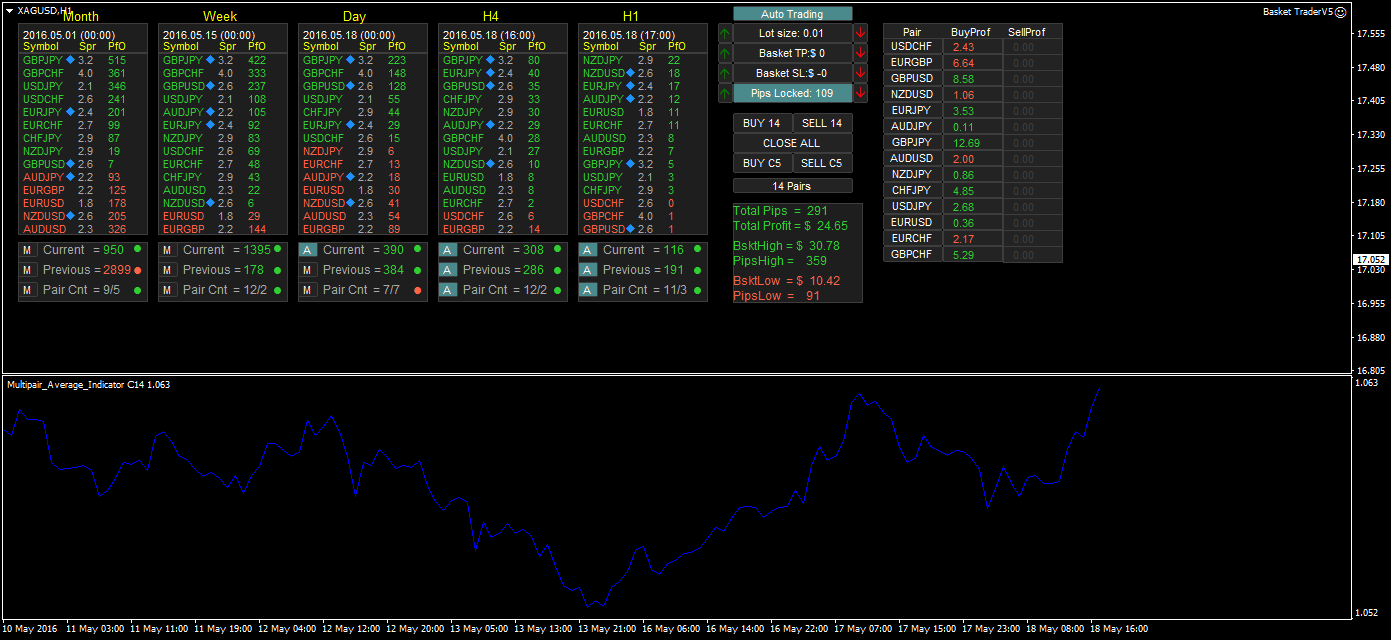Open the XAGUSD,H1 chart triangle menu
Viewport: 1391px width, 640px height.
(x=10, y=10)
